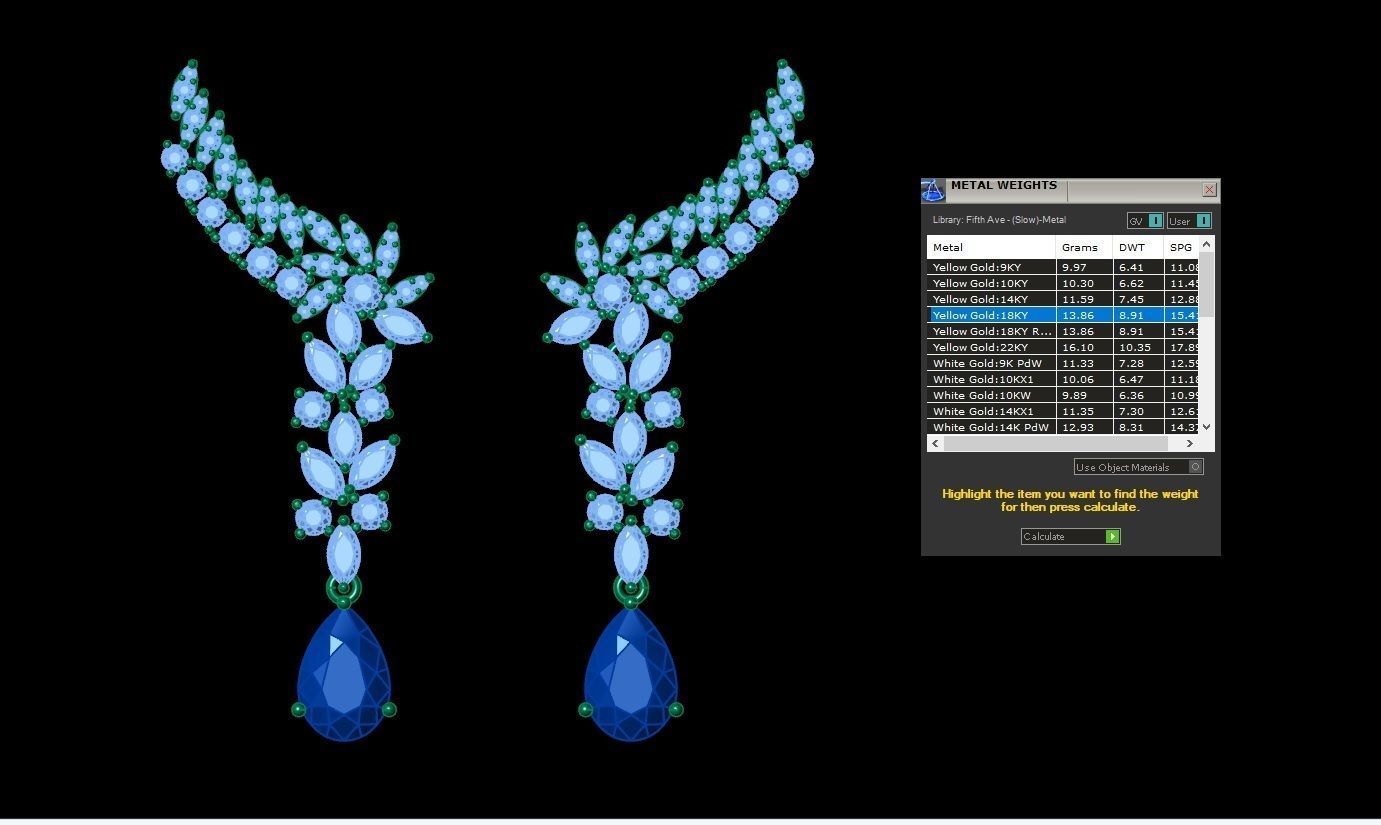
Task: Click the horizontal scrollbar thumb
Action: (x=1055, y=443)
